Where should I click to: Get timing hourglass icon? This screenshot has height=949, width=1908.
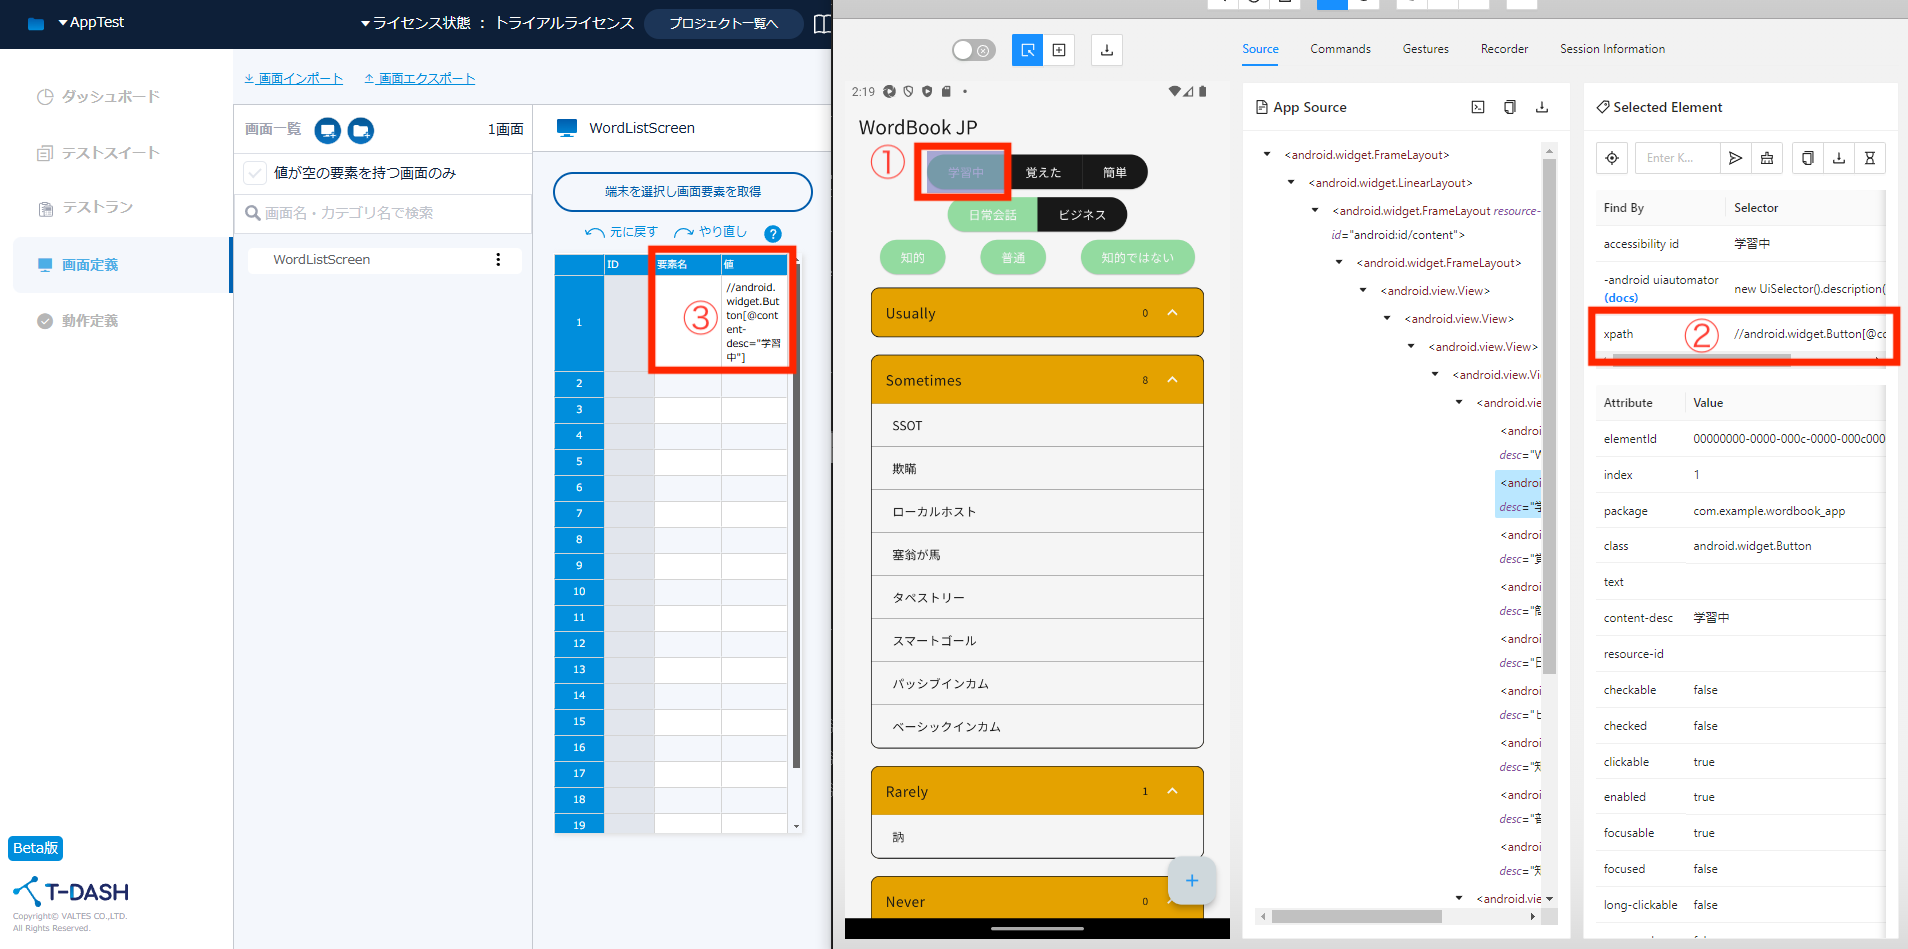pos(1870,158)
